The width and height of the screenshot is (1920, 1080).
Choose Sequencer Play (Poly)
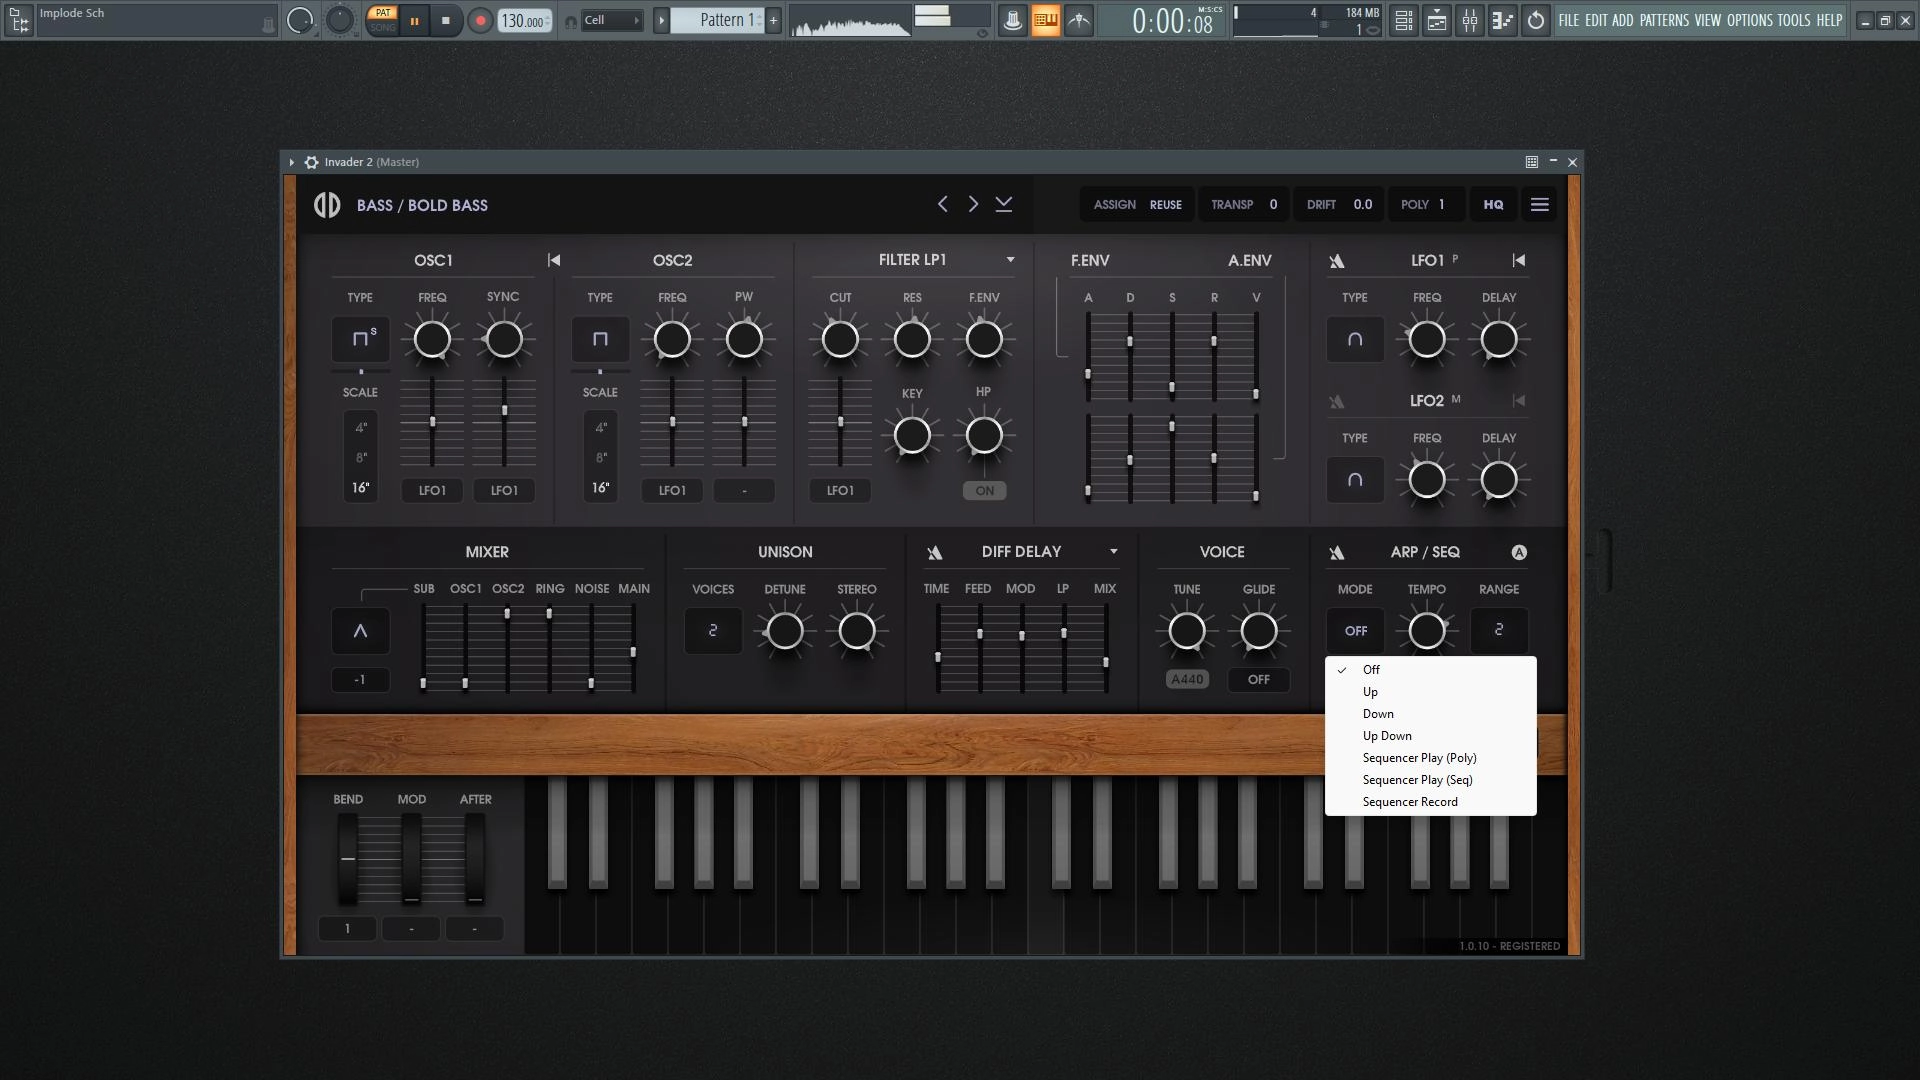[1430, 758]
